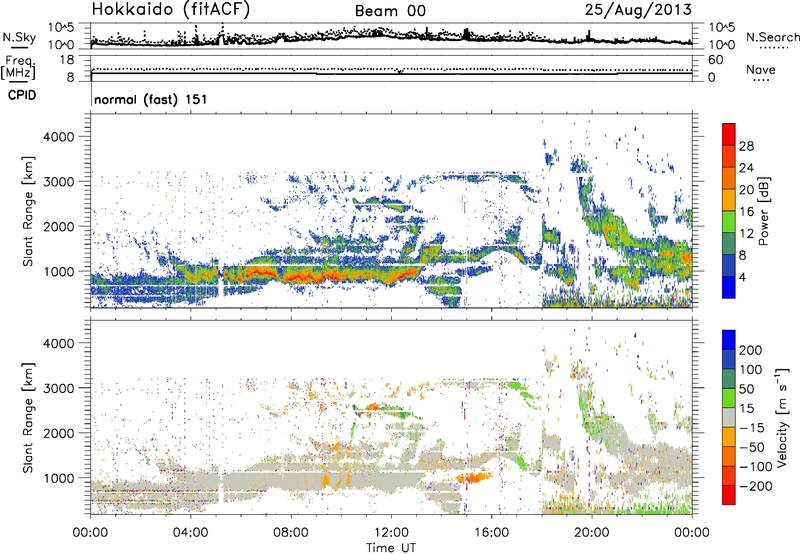Click the 04:00 time tick label
Screen dimensions: 800x554
click(190, 533)
